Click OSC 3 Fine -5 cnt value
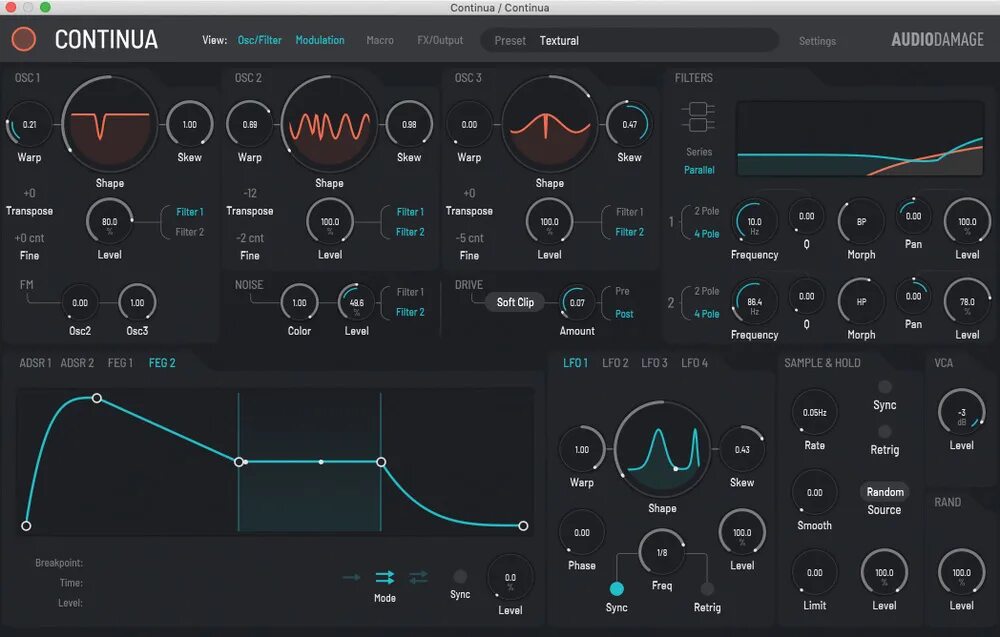 point(469,238)
